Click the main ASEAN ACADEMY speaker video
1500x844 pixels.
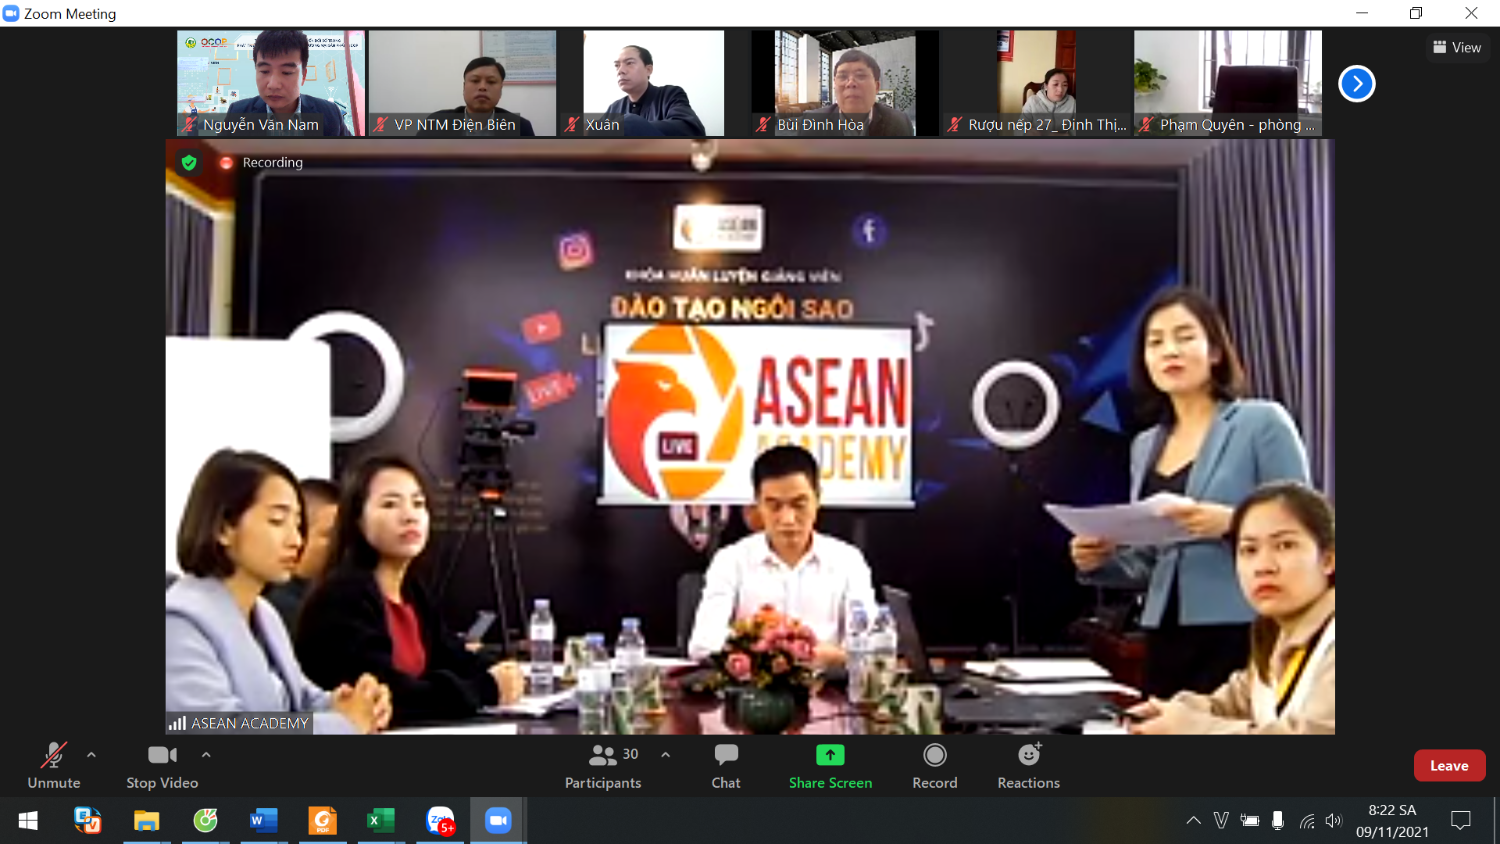(750, 437)
